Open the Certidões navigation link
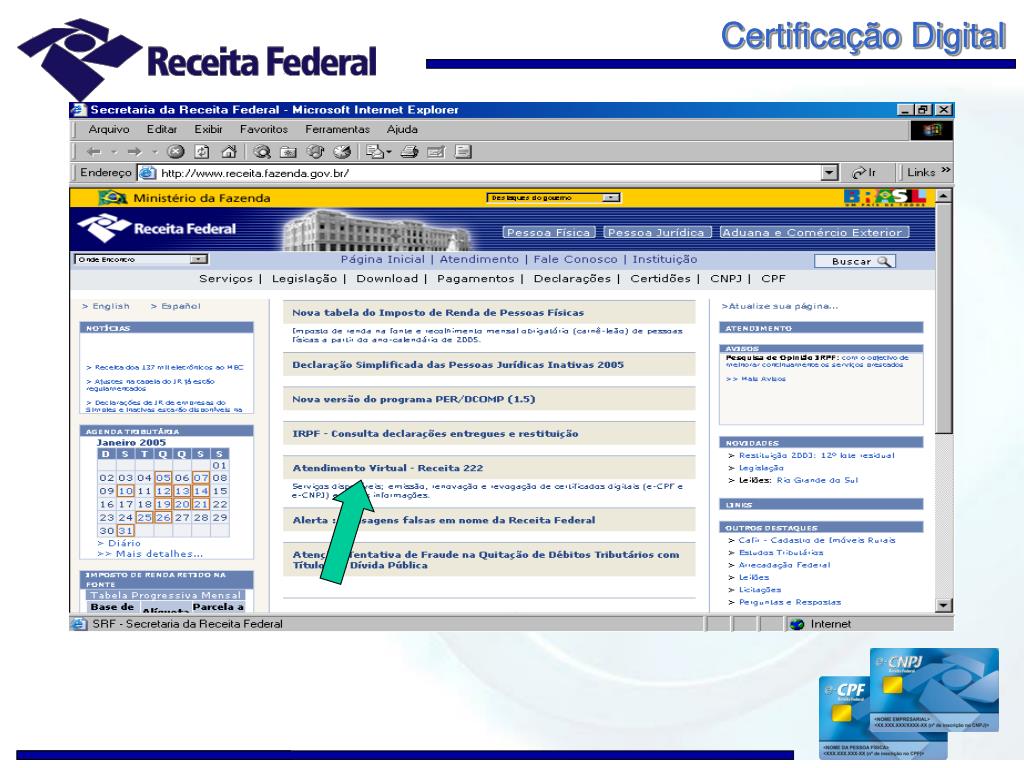The width and height of the screenshot is (1024, 768). pos(660,279)
